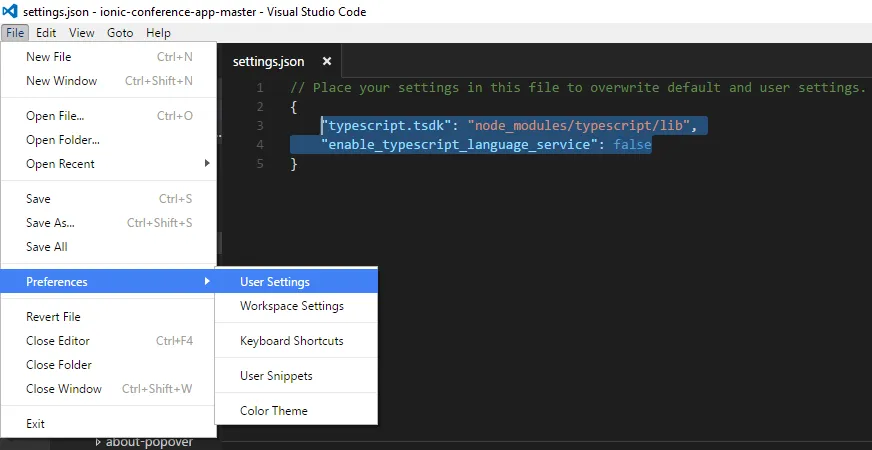This screenshot has width=872, height=450.
Task: Select User Settings in Preferences submenu
Action: (x=296, y=281)
